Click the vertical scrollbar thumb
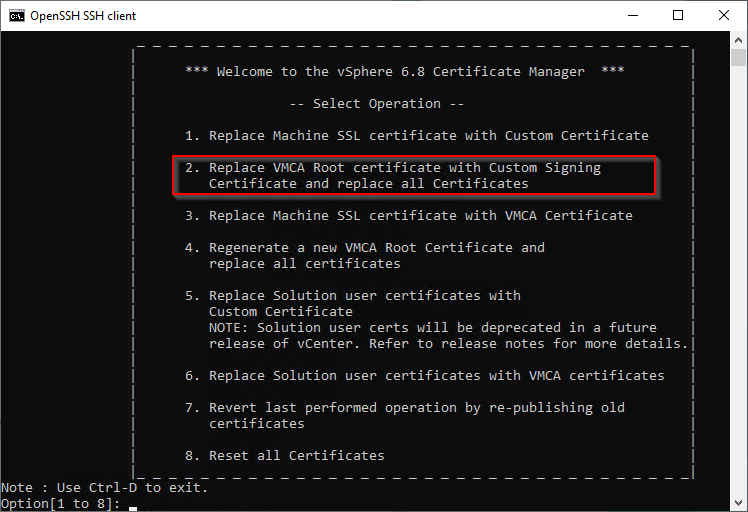The image size is (748, 512). coord(738,58)
